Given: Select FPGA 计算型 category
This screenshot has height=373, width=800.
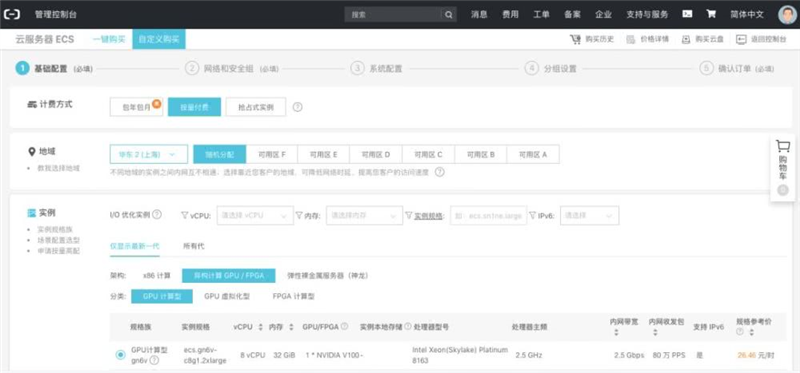Looking at the screenshot, I should pos(293,296).
